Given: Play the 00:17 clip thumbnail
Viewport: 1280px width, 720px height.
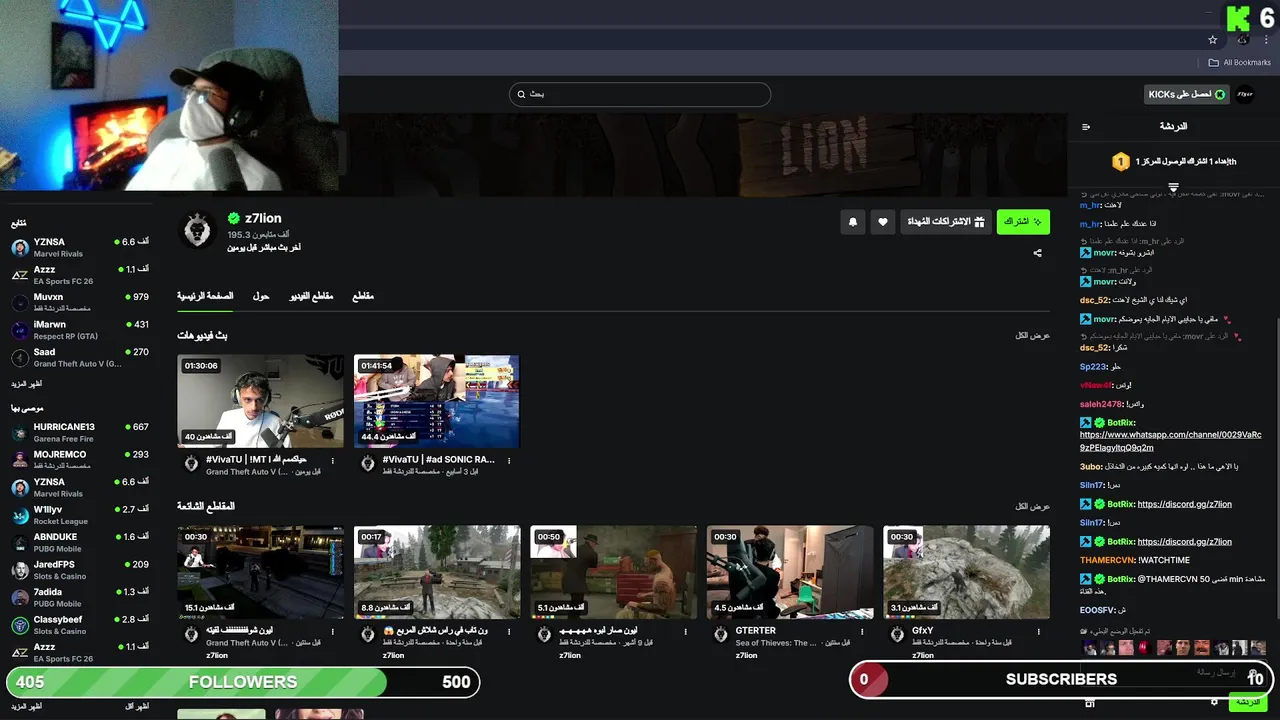Looking at the screenshot, I should (x=437, y=572).
